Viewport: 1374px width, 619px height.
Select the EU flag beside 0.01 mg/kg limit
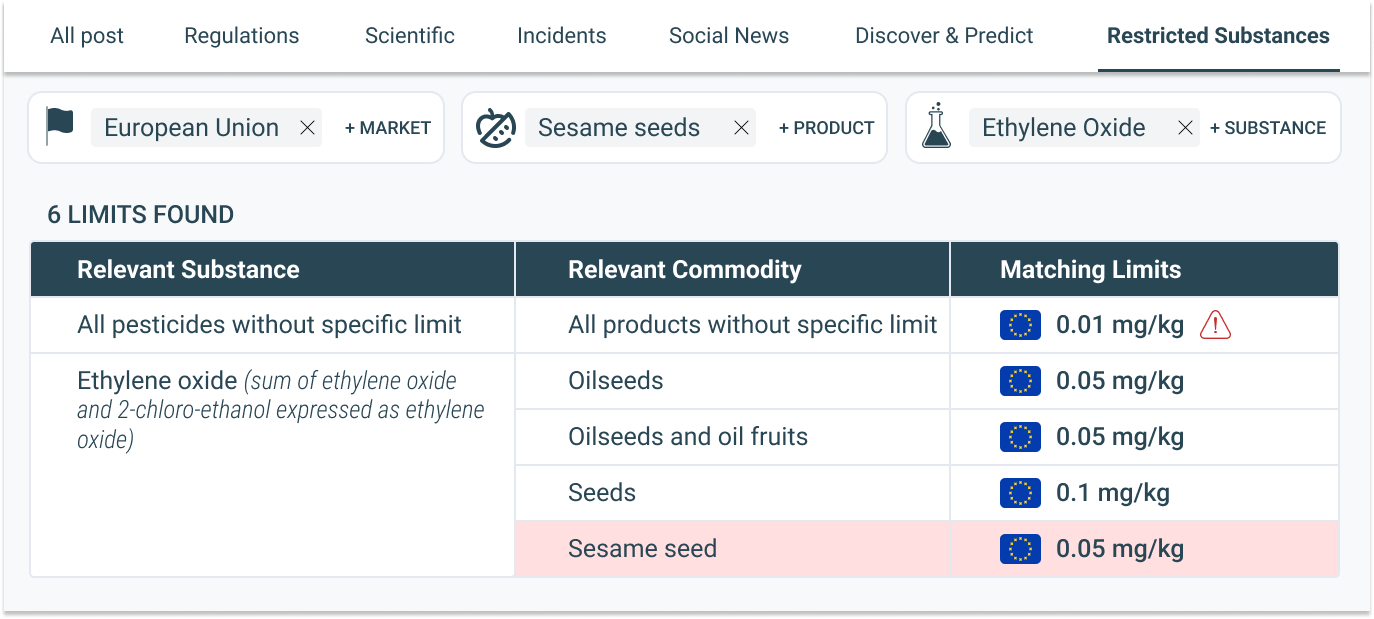coord(1020,325)
